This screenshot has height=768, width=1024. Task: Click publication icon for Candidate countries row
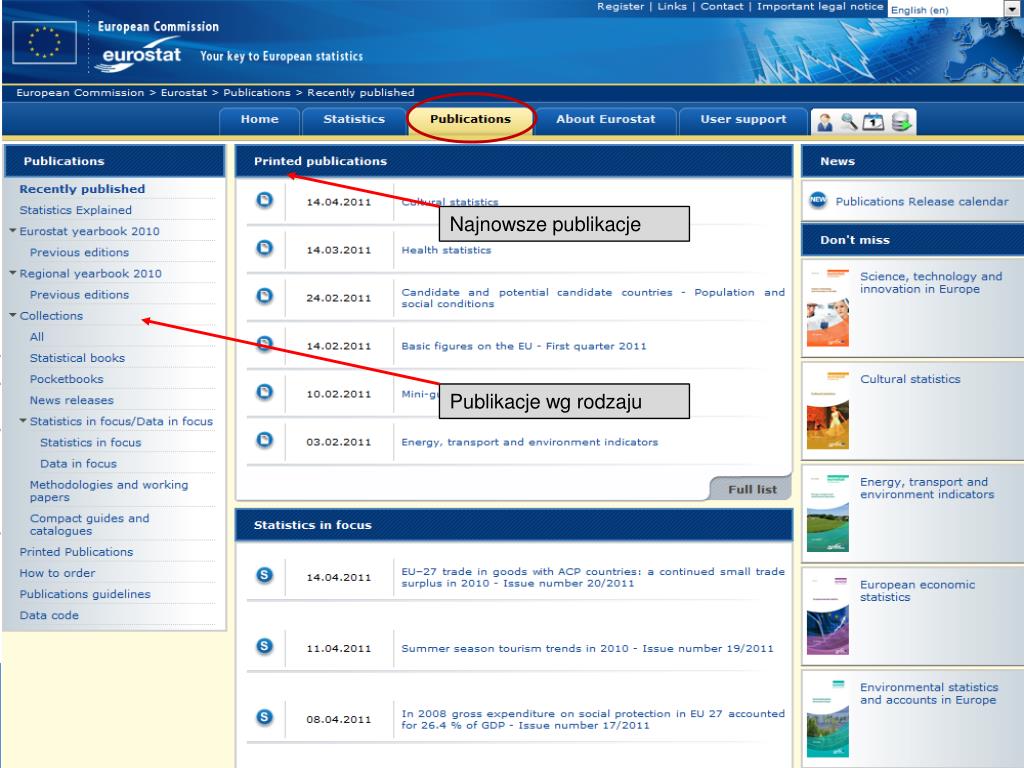click(264, 296)
